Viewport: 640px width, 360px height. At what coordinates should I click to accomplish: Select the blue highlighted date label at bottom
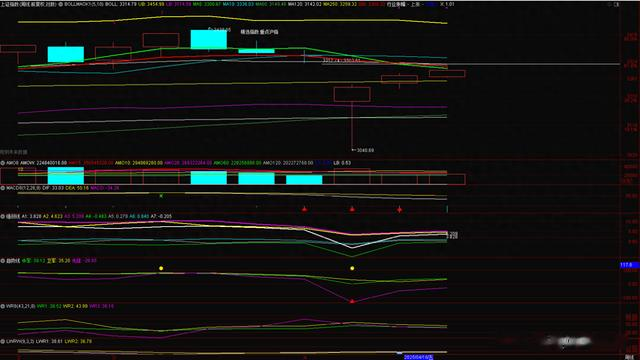click(418, 357)
